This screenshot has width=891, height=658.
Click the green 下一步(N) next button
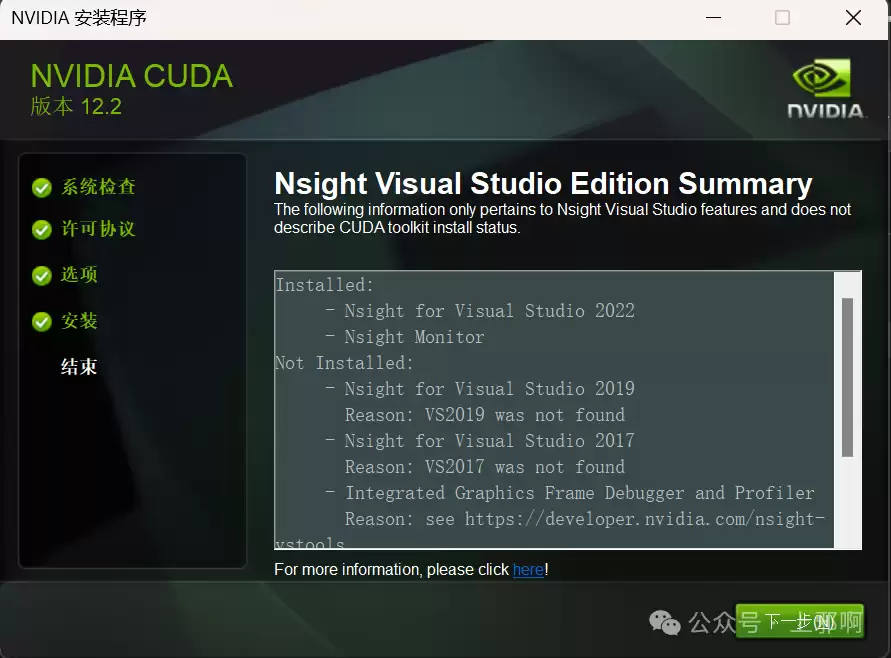point(800,621)
